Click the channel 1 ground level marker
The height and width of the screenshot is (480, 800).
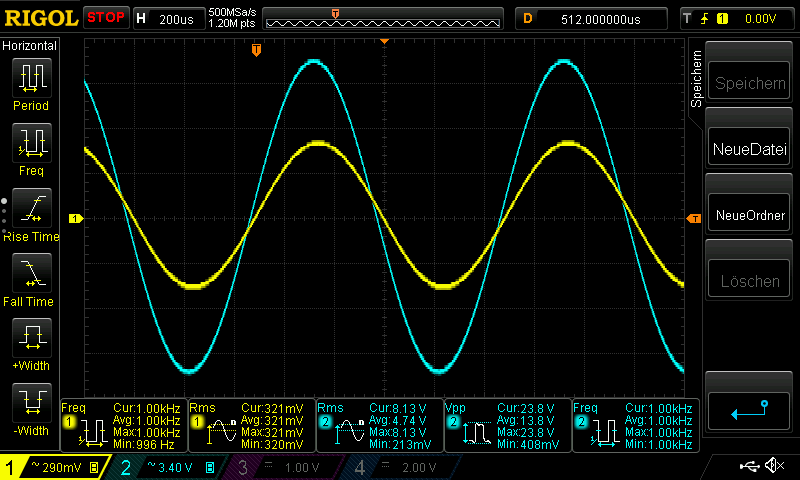click(x=76, y=218)
